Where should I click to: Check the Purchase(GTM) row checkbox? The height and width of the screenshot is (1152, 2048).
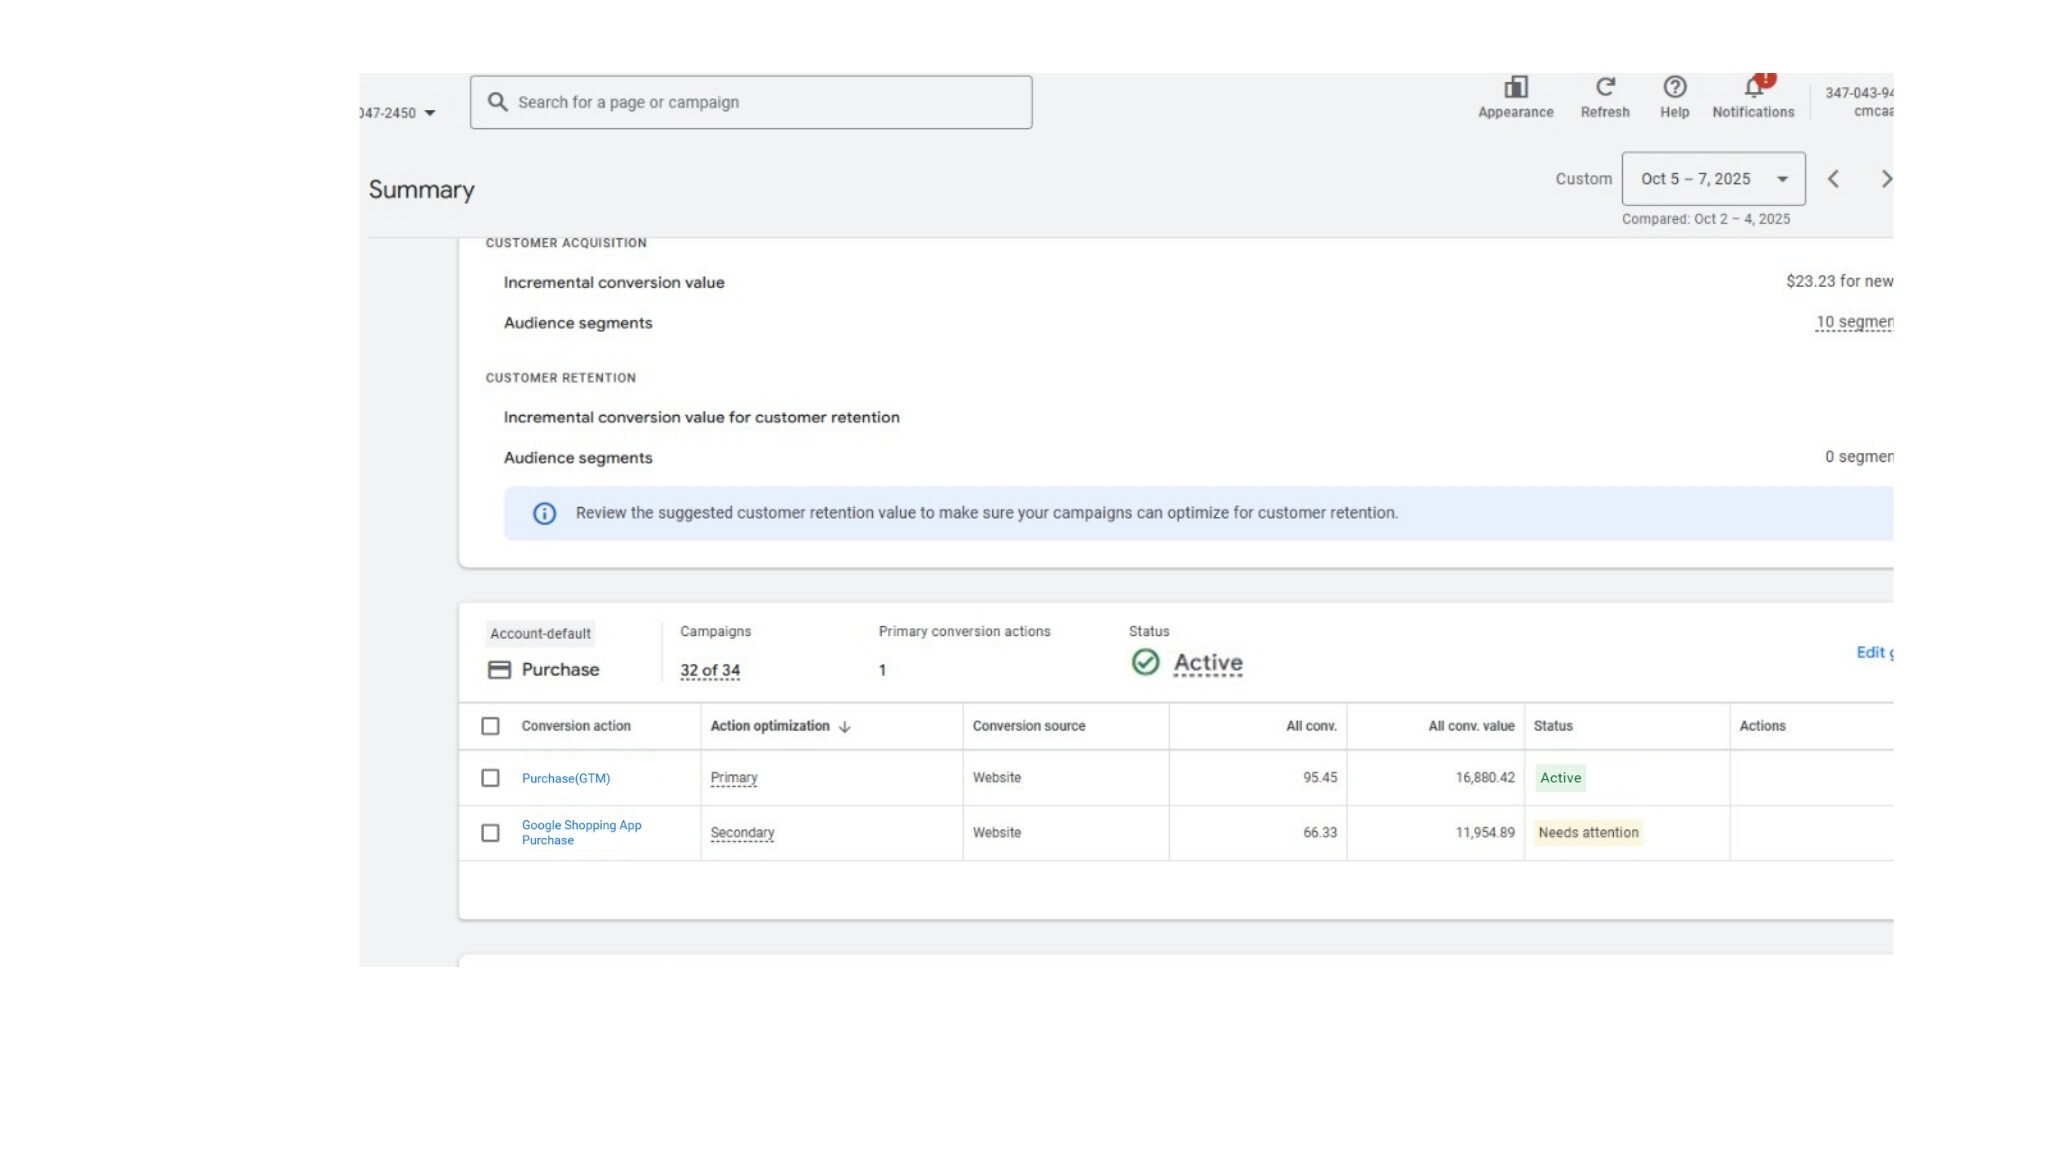tap(490, 778)
